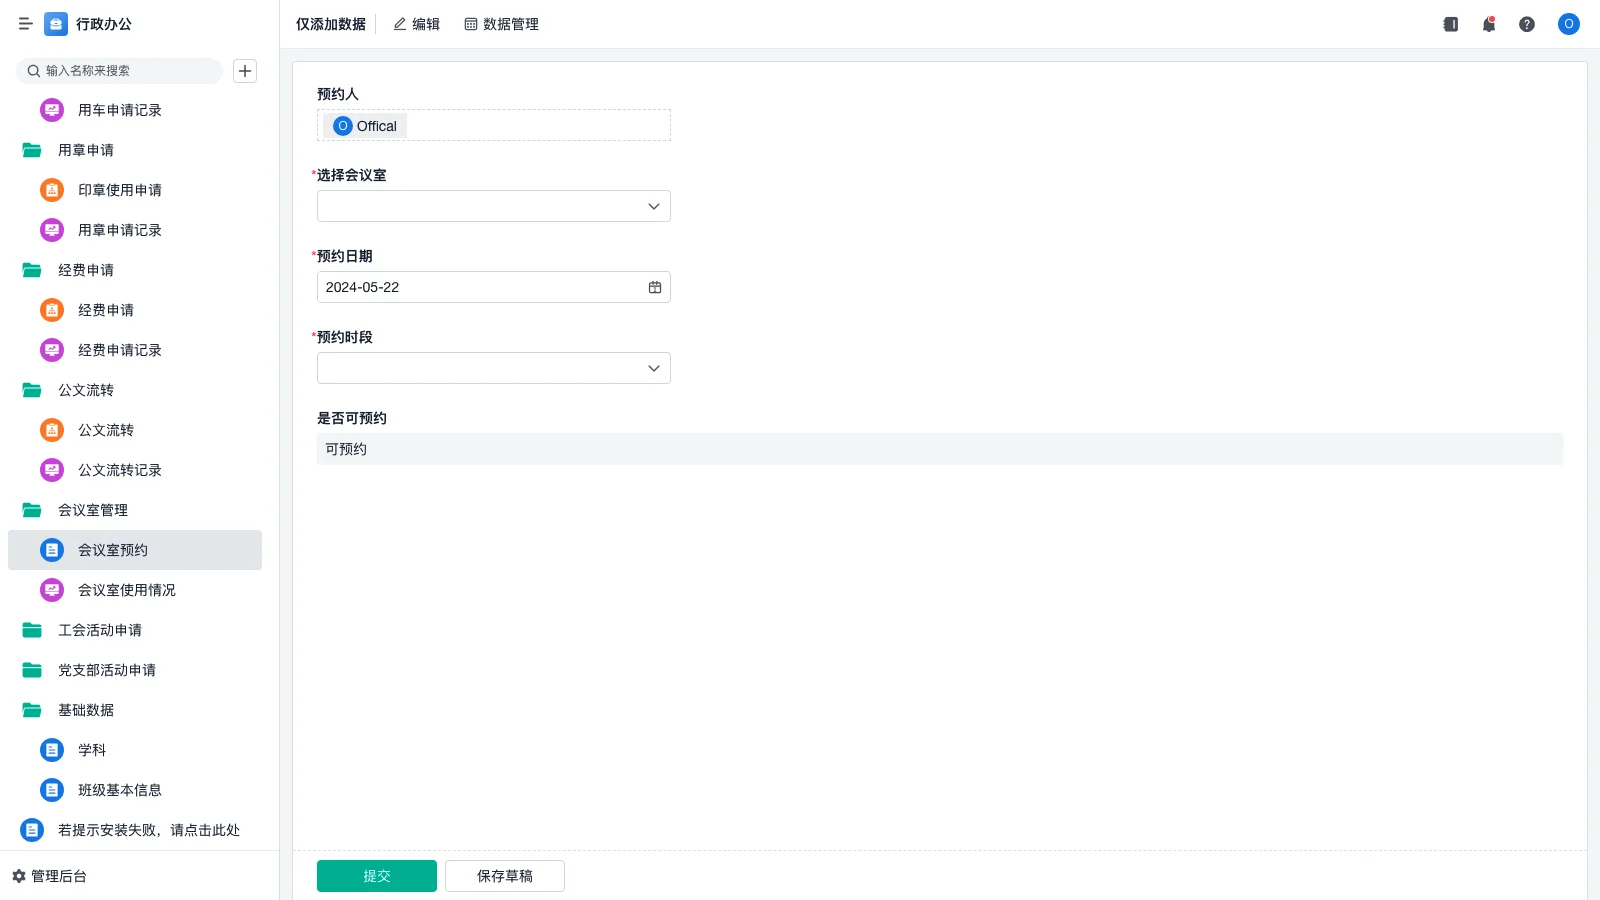Open the user avatar in top right
The image size is (1600, 900).
pyautogui.click(x=1569, y=24)
